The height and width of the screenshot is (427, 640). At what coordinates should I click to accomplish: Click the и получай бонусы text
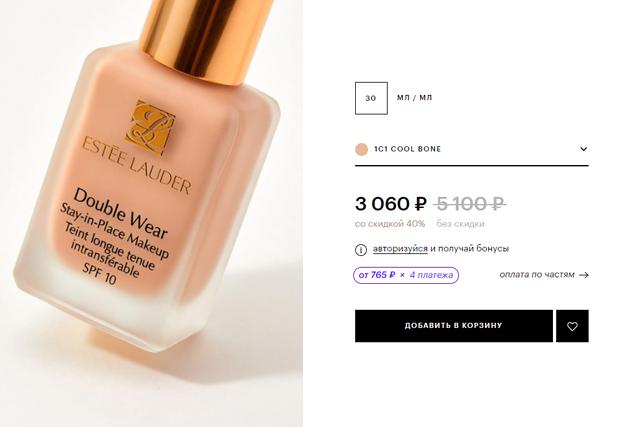tap(469, 249)
